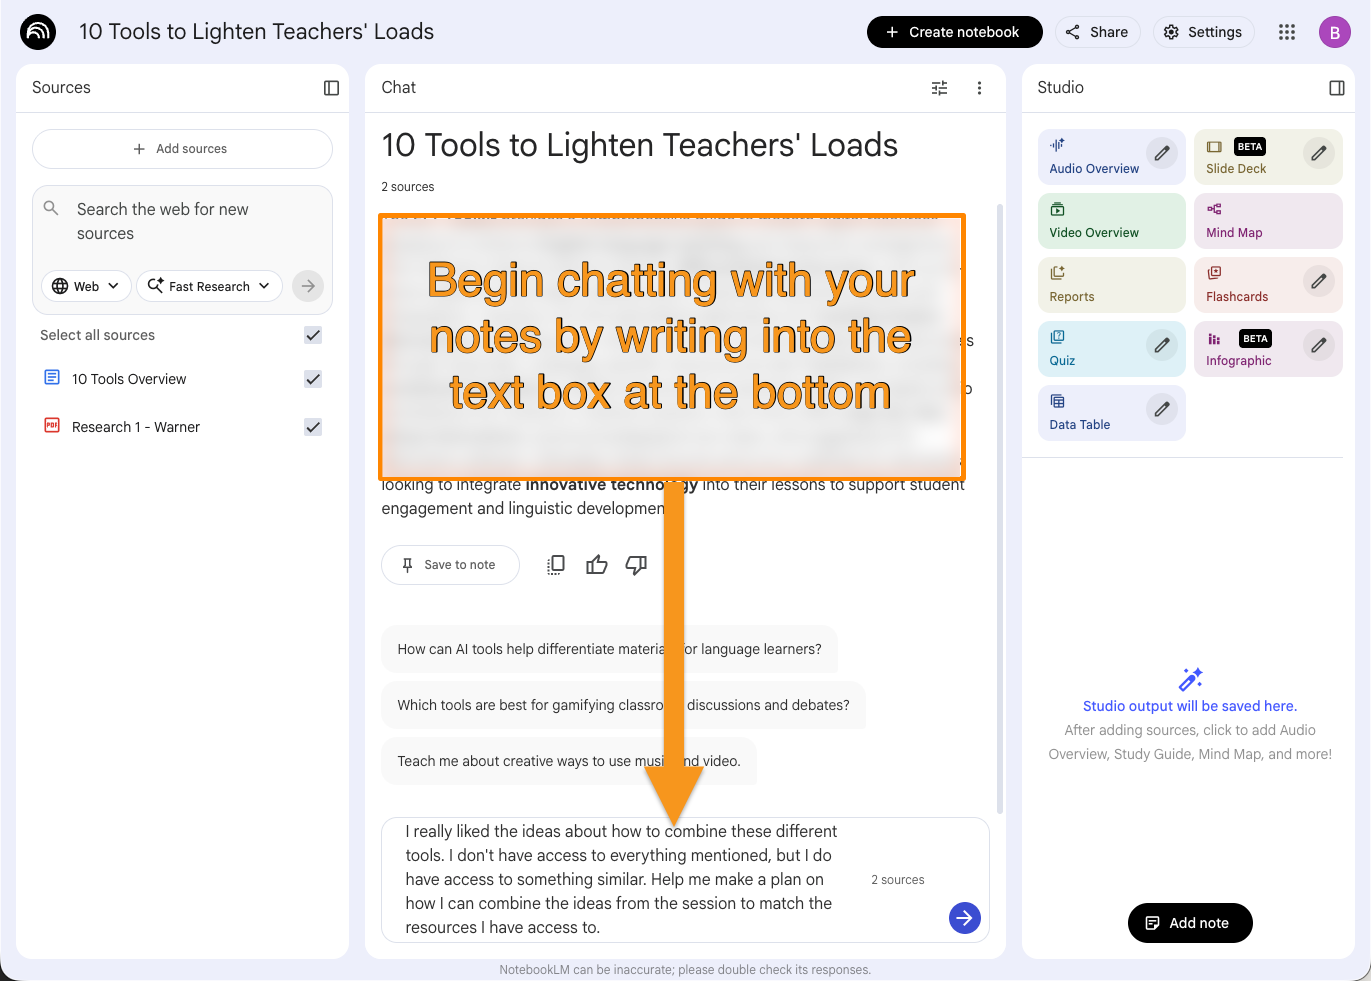The image size is (1371, 981).
Task: Open chat configuration settings icon
Action: click(x=939, y=88)
